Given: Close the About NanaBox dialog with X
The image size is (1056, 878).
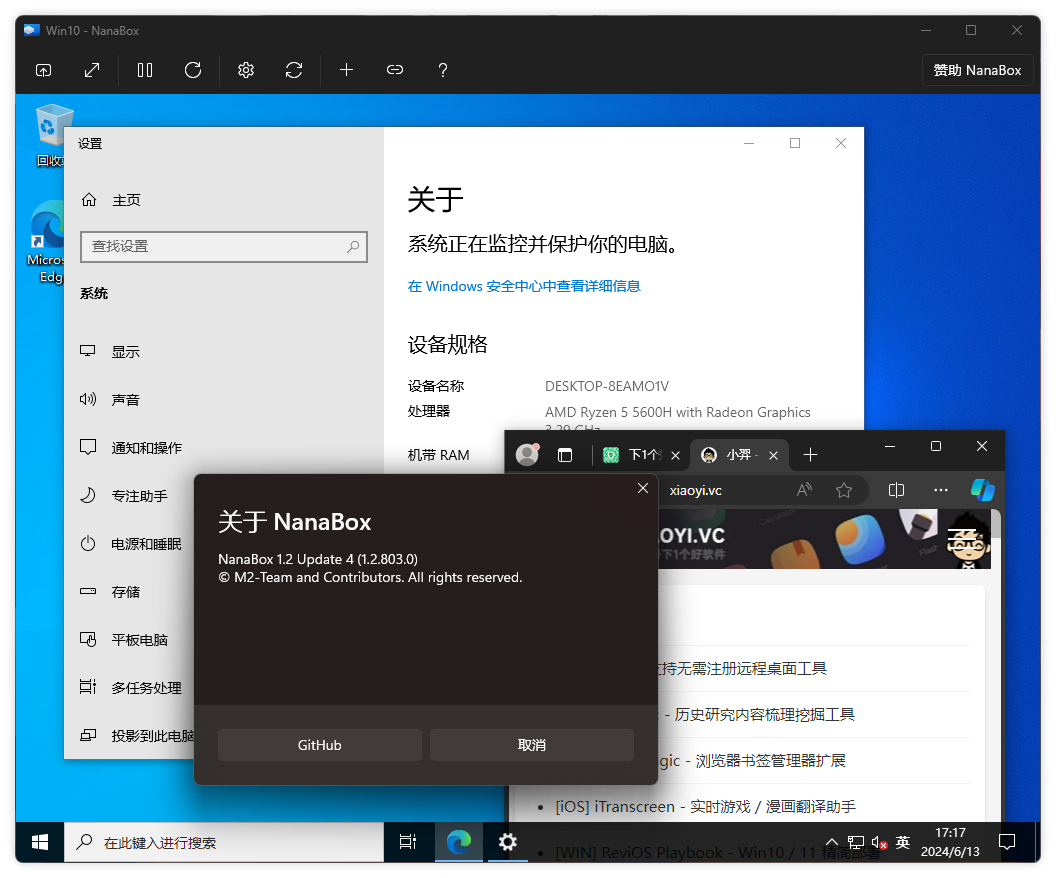Looking at the screenshot, I should coord(643,488).
